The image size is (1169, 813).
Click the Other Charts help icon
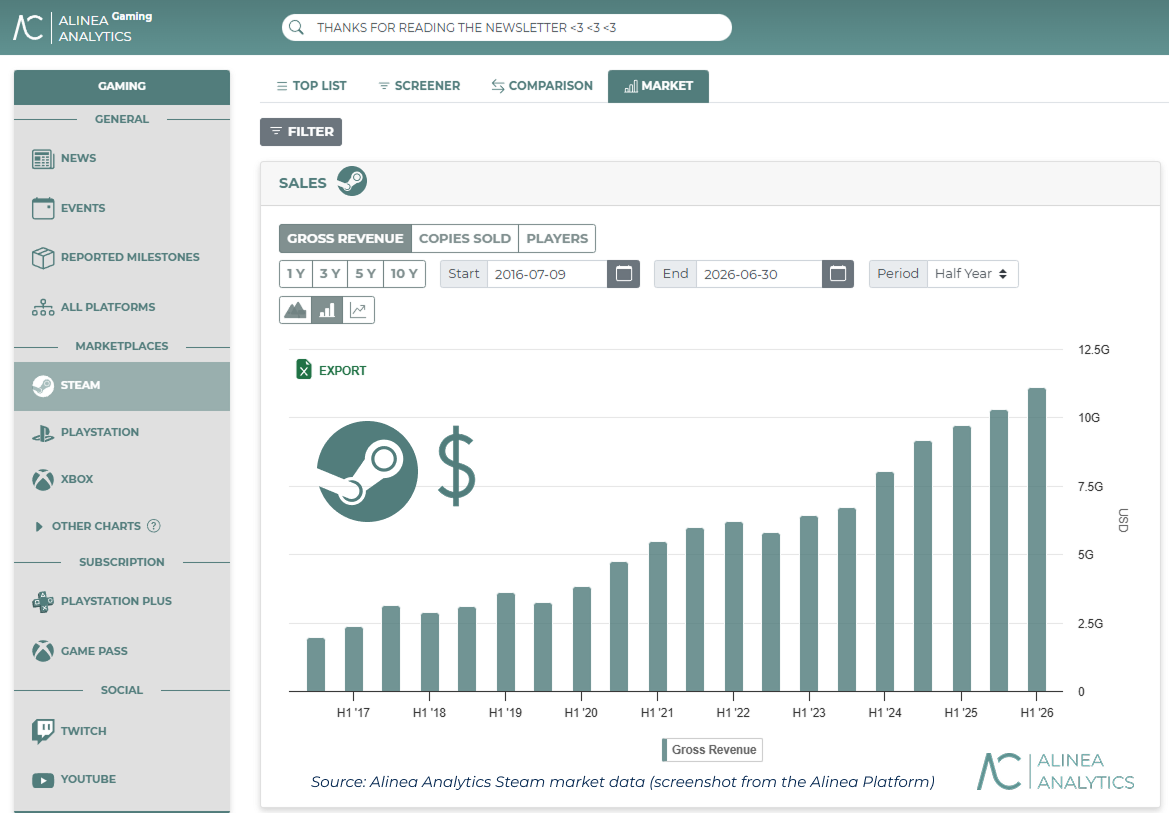pyautogui.click(x=154, y=526)
